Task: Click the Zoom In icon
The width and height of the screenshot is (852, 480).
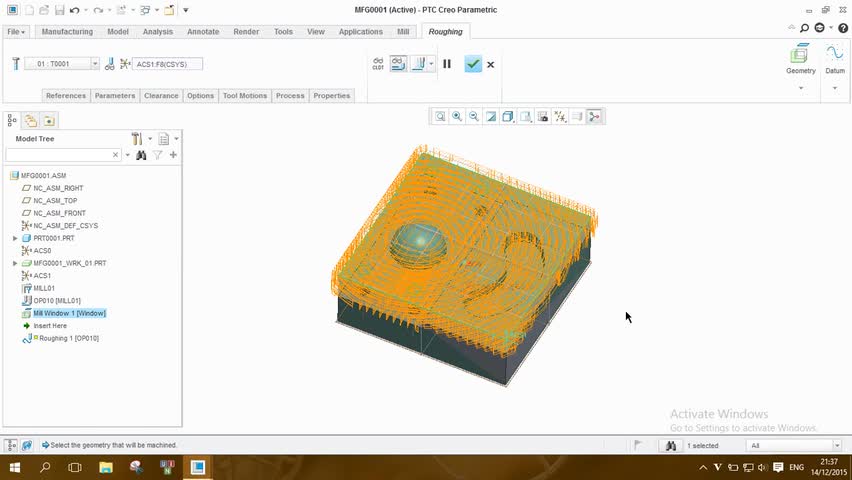Action: pos(457,116)
